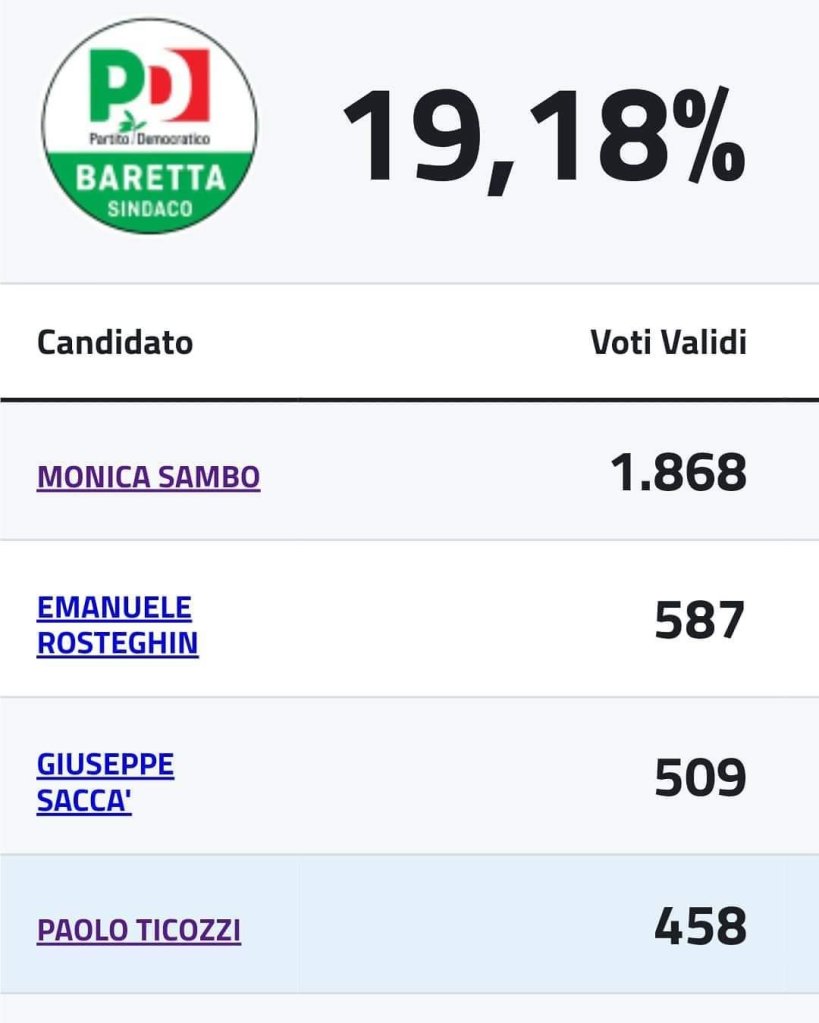Screen dimensions: 819x1023
Task: Click the SINDACO label on the party logo
Action: (150, 210)
